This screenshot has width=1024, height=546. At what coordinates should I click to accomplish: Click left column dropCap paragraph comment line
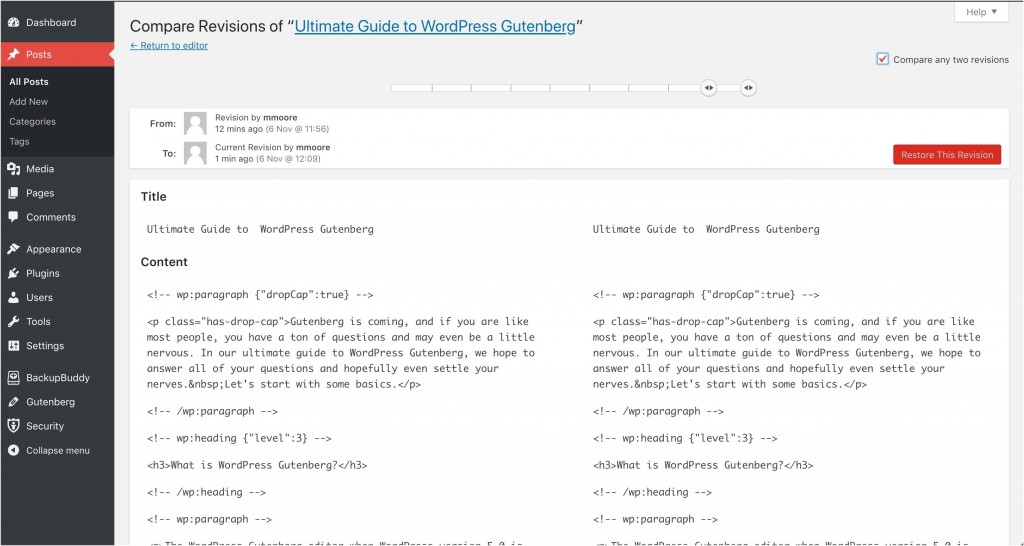point(260,295)
